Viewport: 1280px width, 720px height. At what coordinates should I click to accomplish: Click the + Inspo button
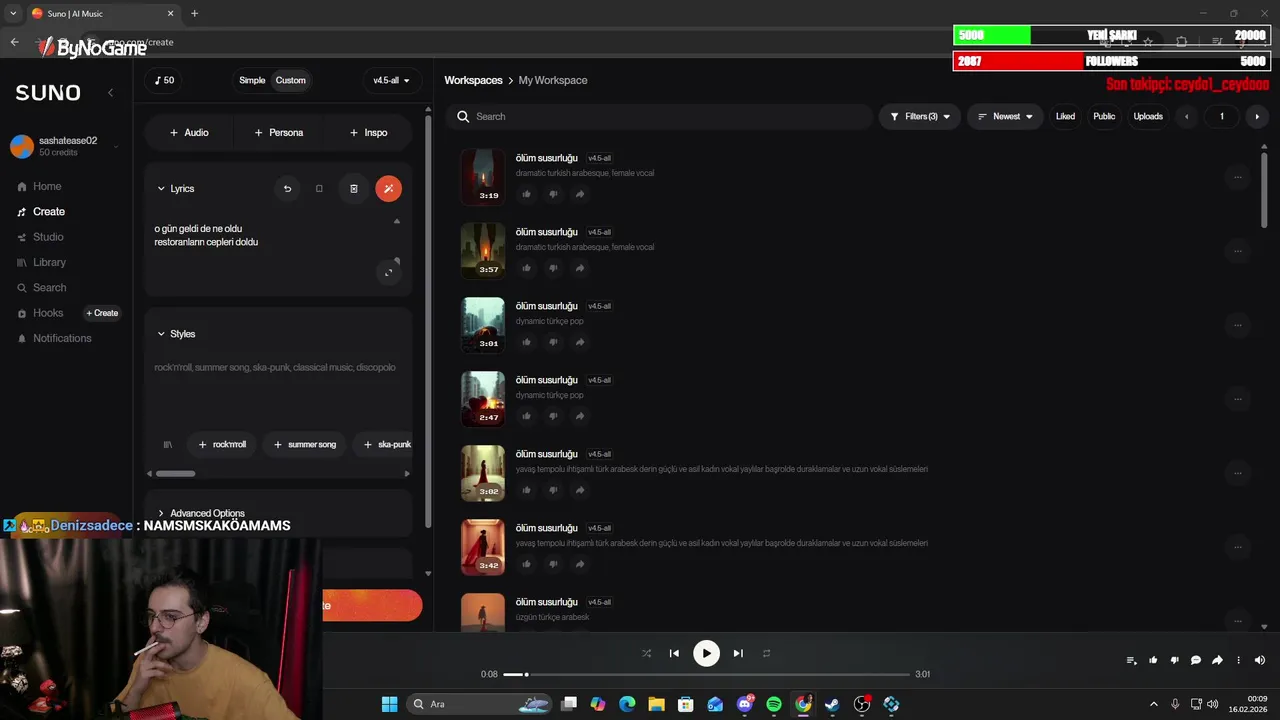[x=368, y=132]
